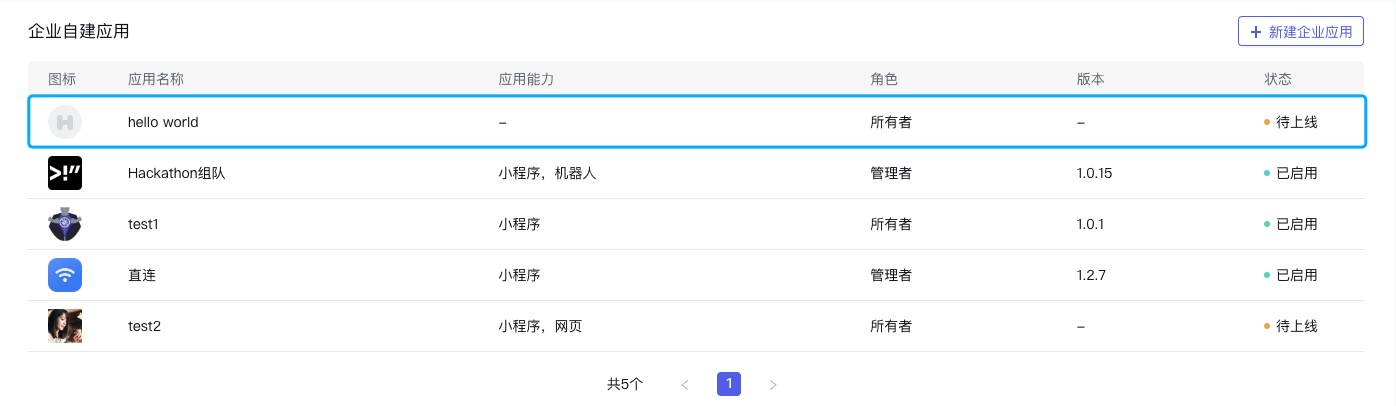Click 已启用 status of 直连 row
This screenshot has height=406, width=1396.
[x=1297, y=275]
